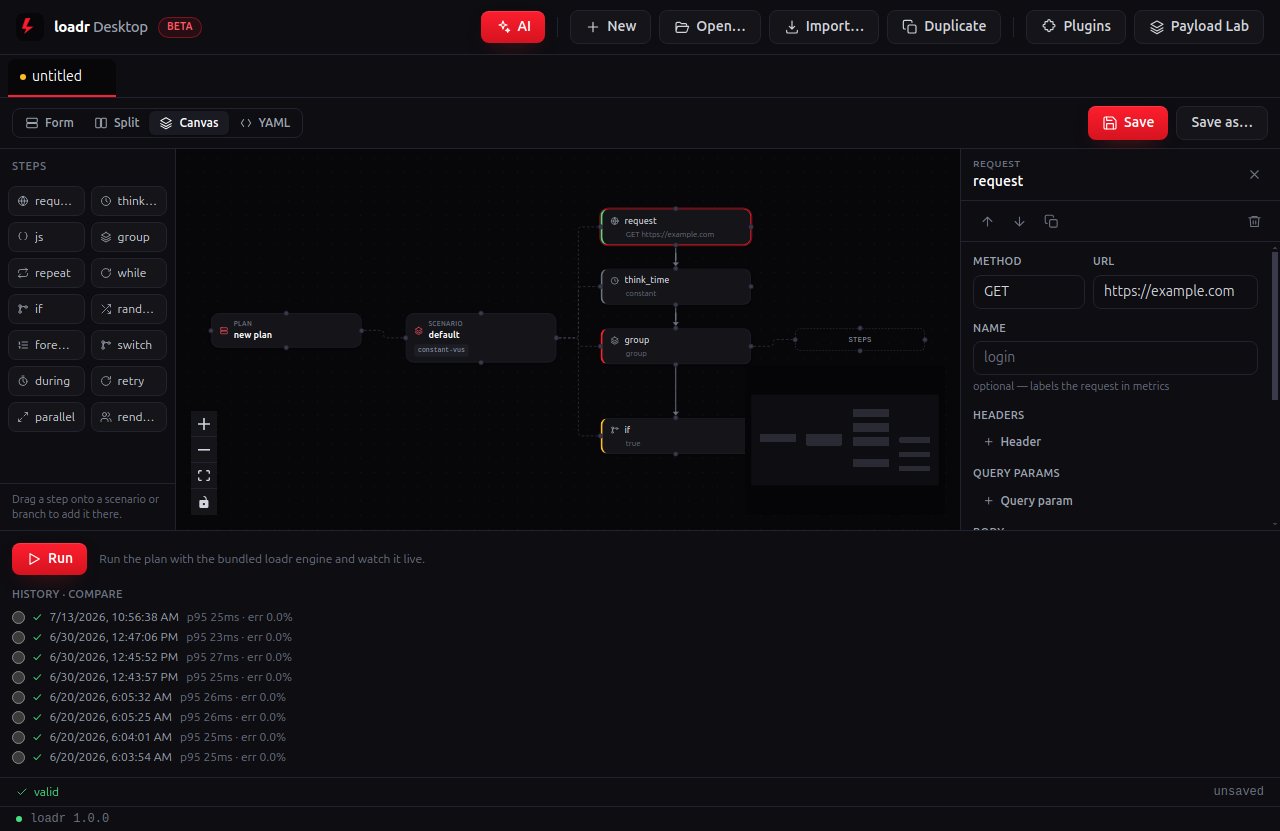
Task: Fit canvas view to screen
Action: [204, 476]
